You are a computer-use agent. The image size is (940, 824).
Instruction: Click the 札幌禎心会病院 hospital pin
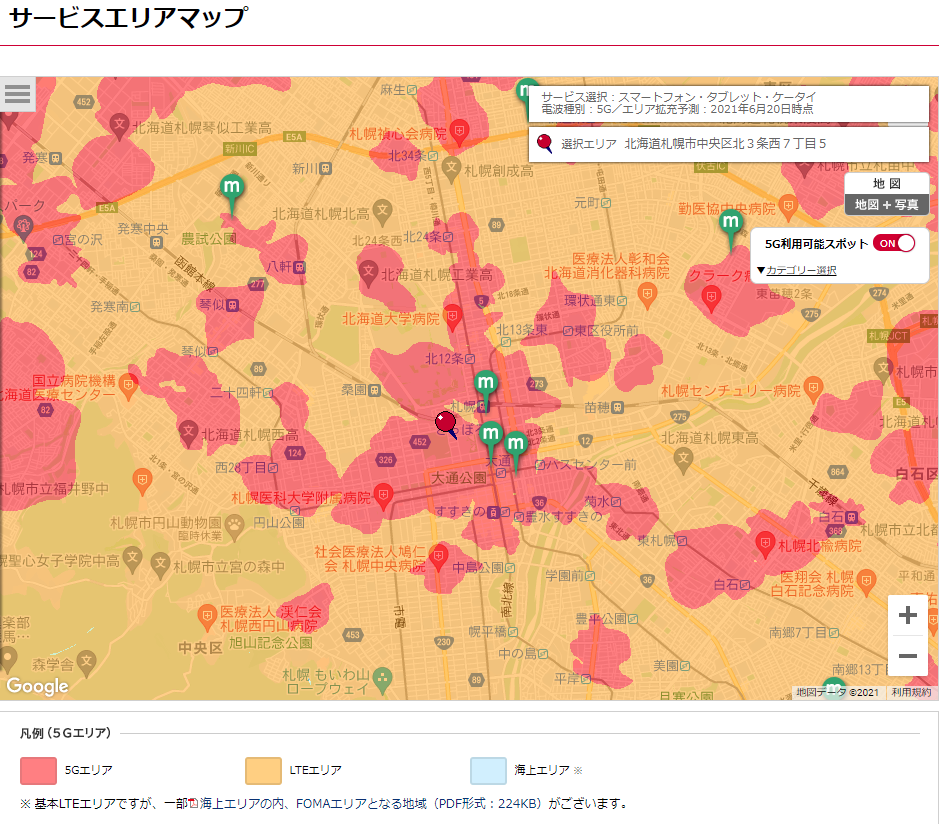pos(459,132)
